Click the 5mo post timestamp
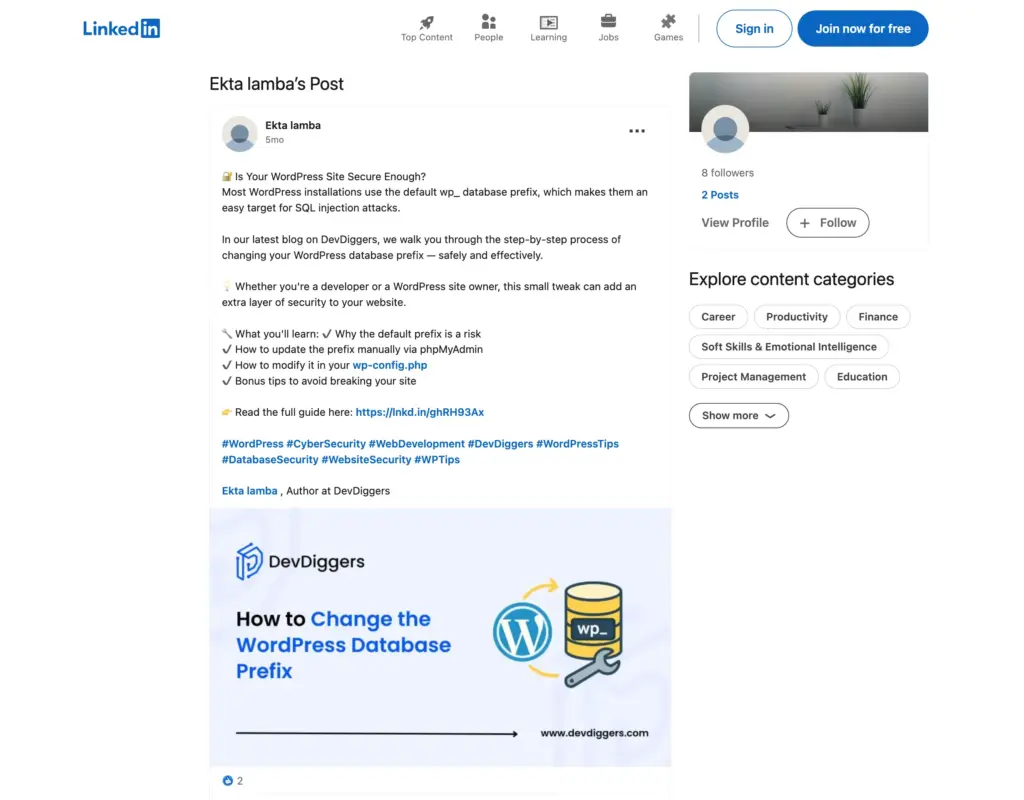This screenshot has width=1024, height=800. pyautogui.click(x=274, y=140)
